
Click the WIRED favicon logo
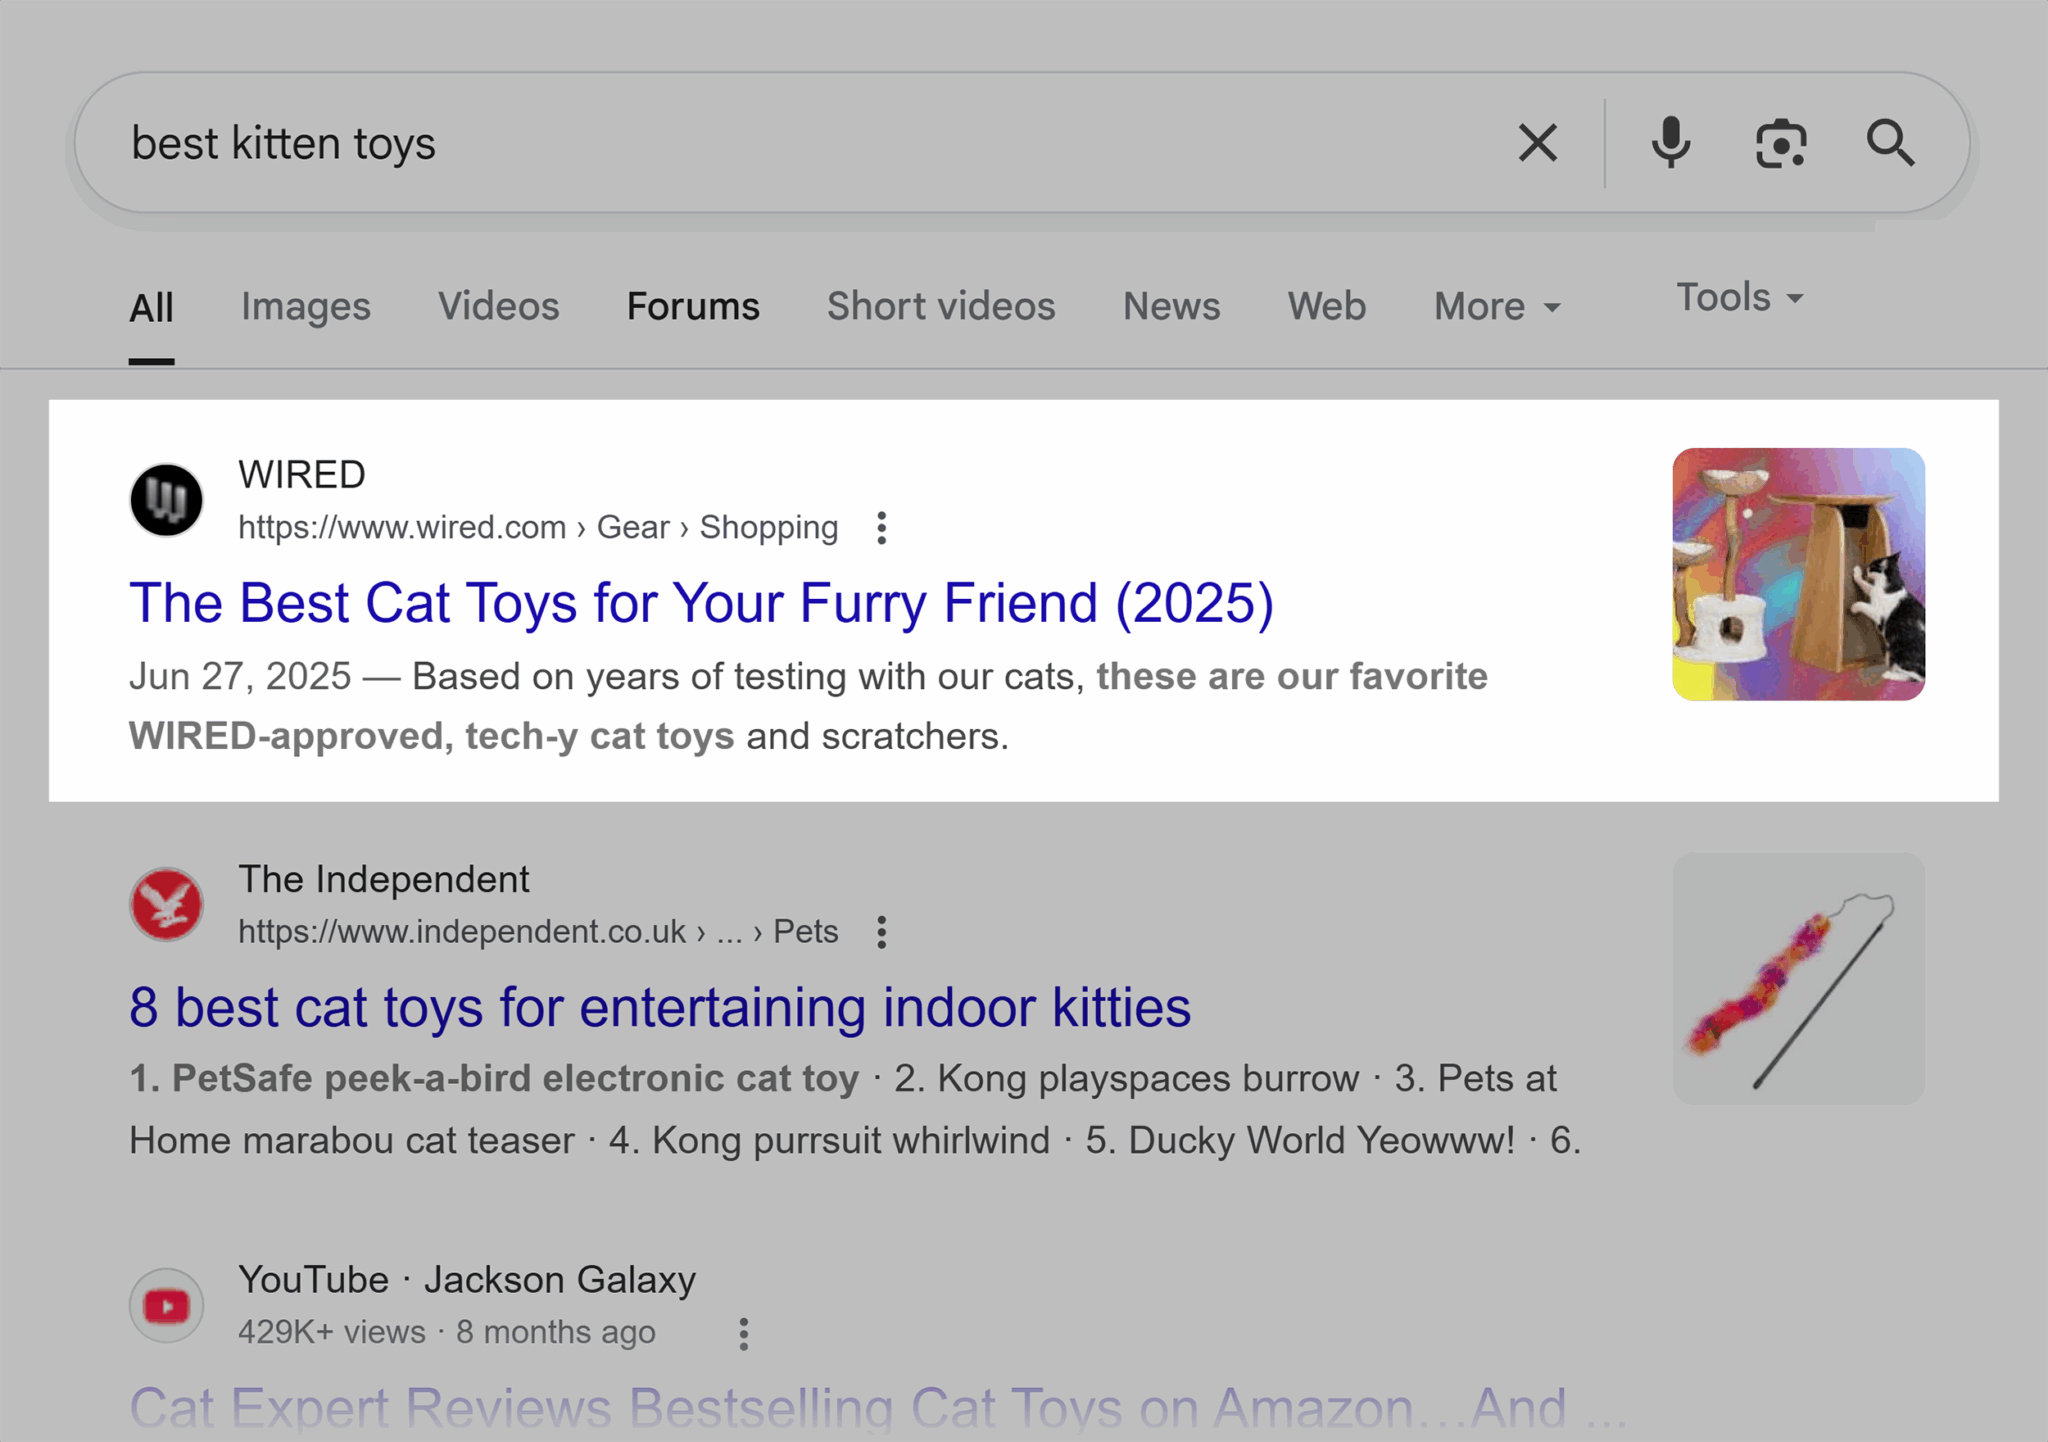click(166, 500)
